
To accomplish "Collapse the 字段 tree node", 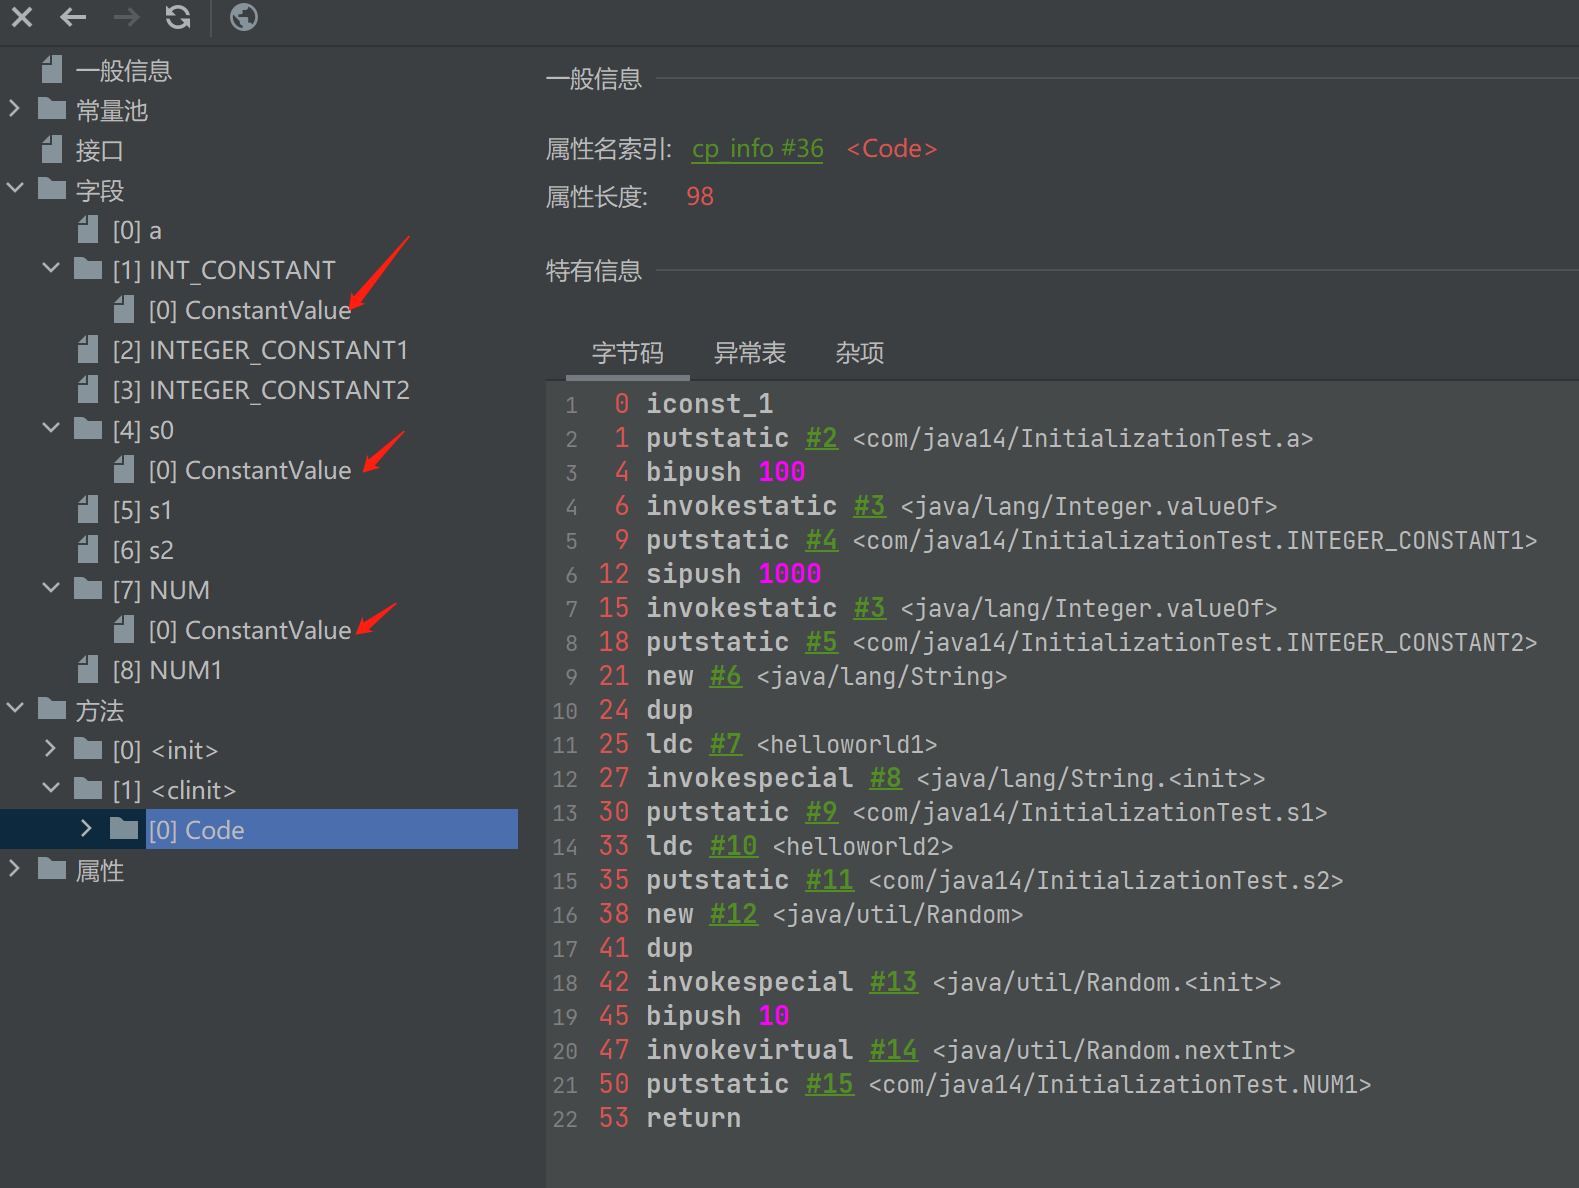I will click(x=15, y=189).
